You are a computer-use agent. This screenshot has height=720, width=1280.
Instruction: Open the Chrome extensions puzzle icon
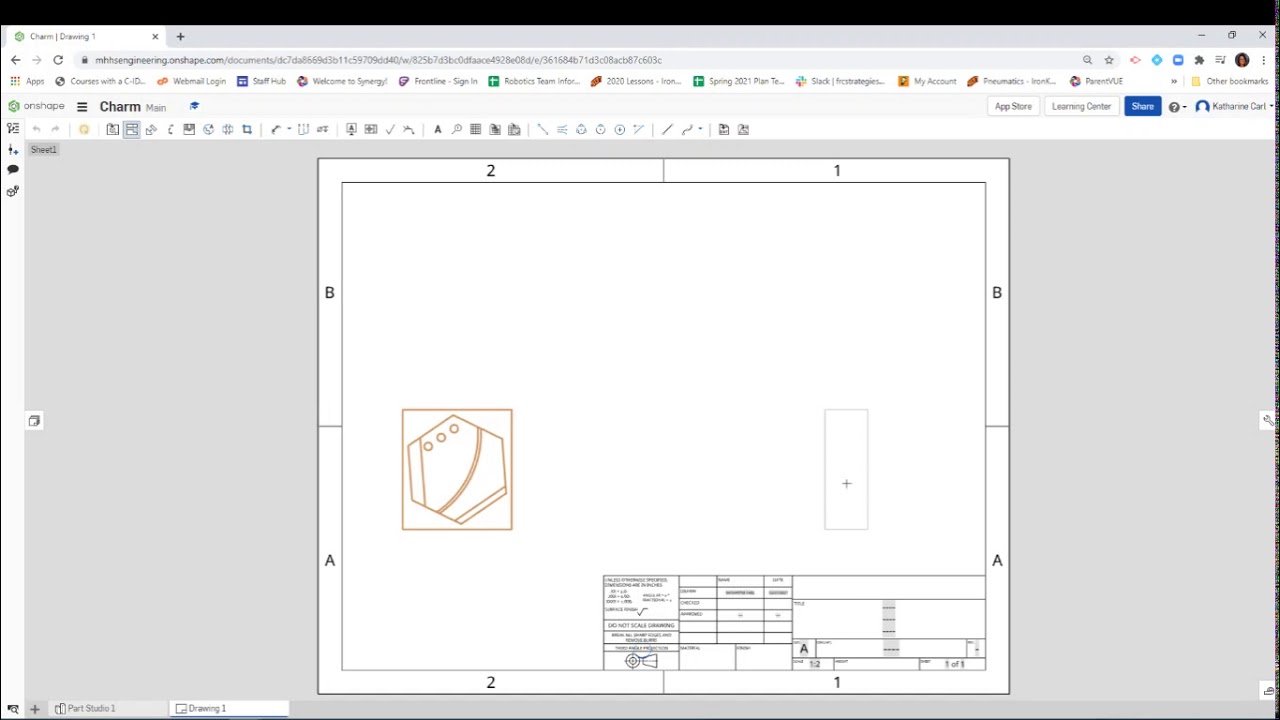click(1199, 60)
